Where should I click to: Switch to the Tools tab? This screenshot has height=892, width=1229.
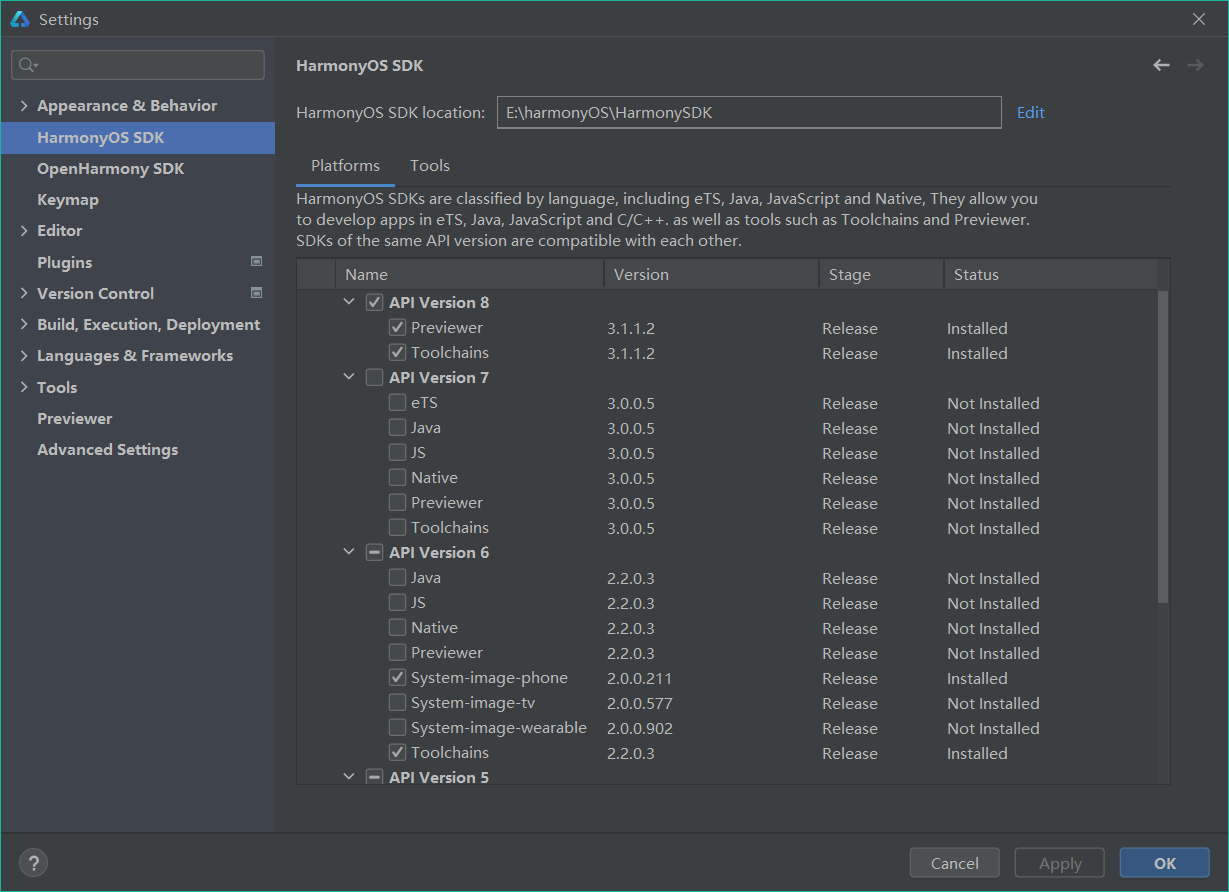tap(430, 166)
